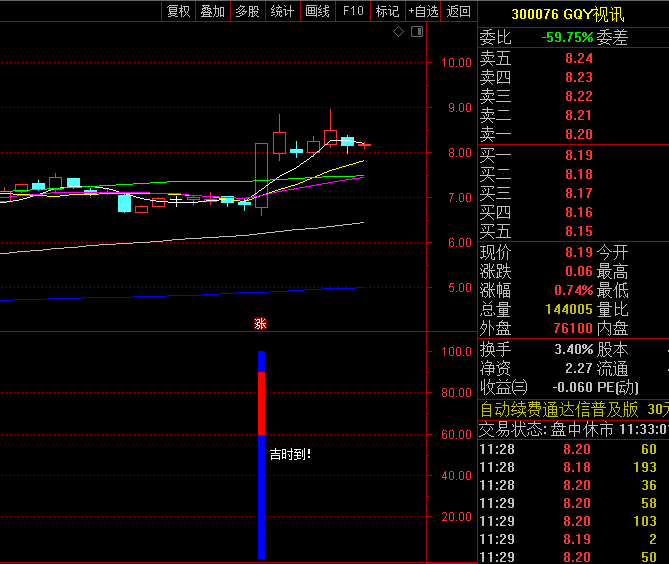
Task: Select 买一 price 8.19
Action: pyautogui.click(x=579, y=155)
